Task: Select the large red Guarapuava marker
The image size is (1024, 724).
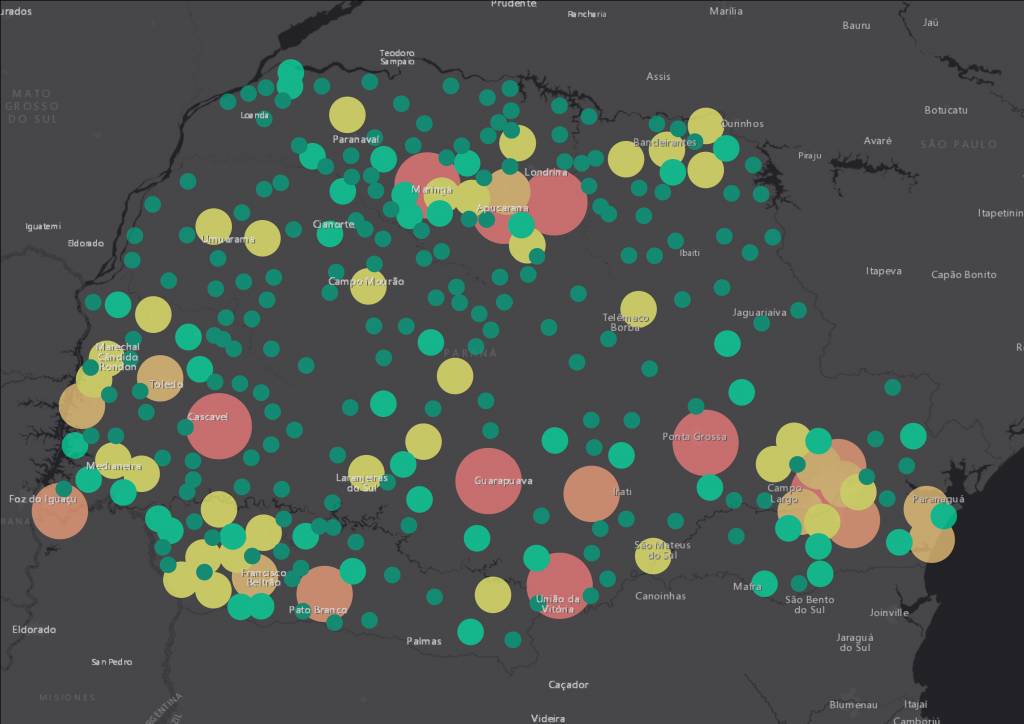Action: pyautogui.click(x=489, y=481)
